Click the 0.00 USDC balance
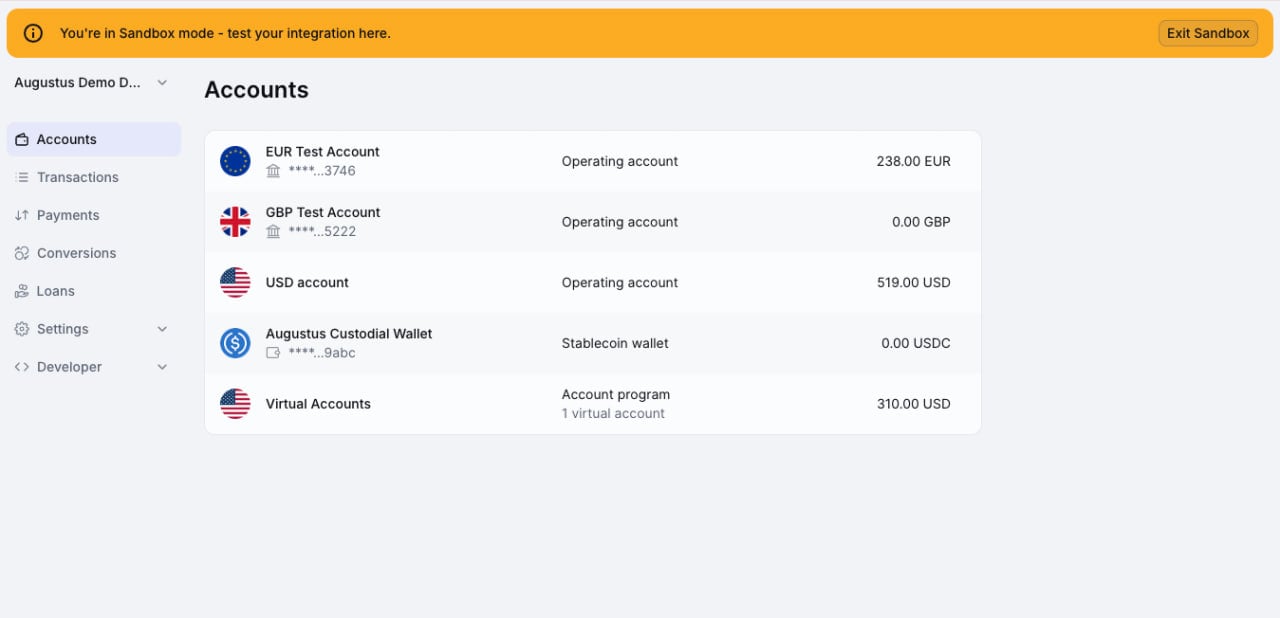Screen dimensions: 1280x618 pyautogui.click(x=916, y=343)
